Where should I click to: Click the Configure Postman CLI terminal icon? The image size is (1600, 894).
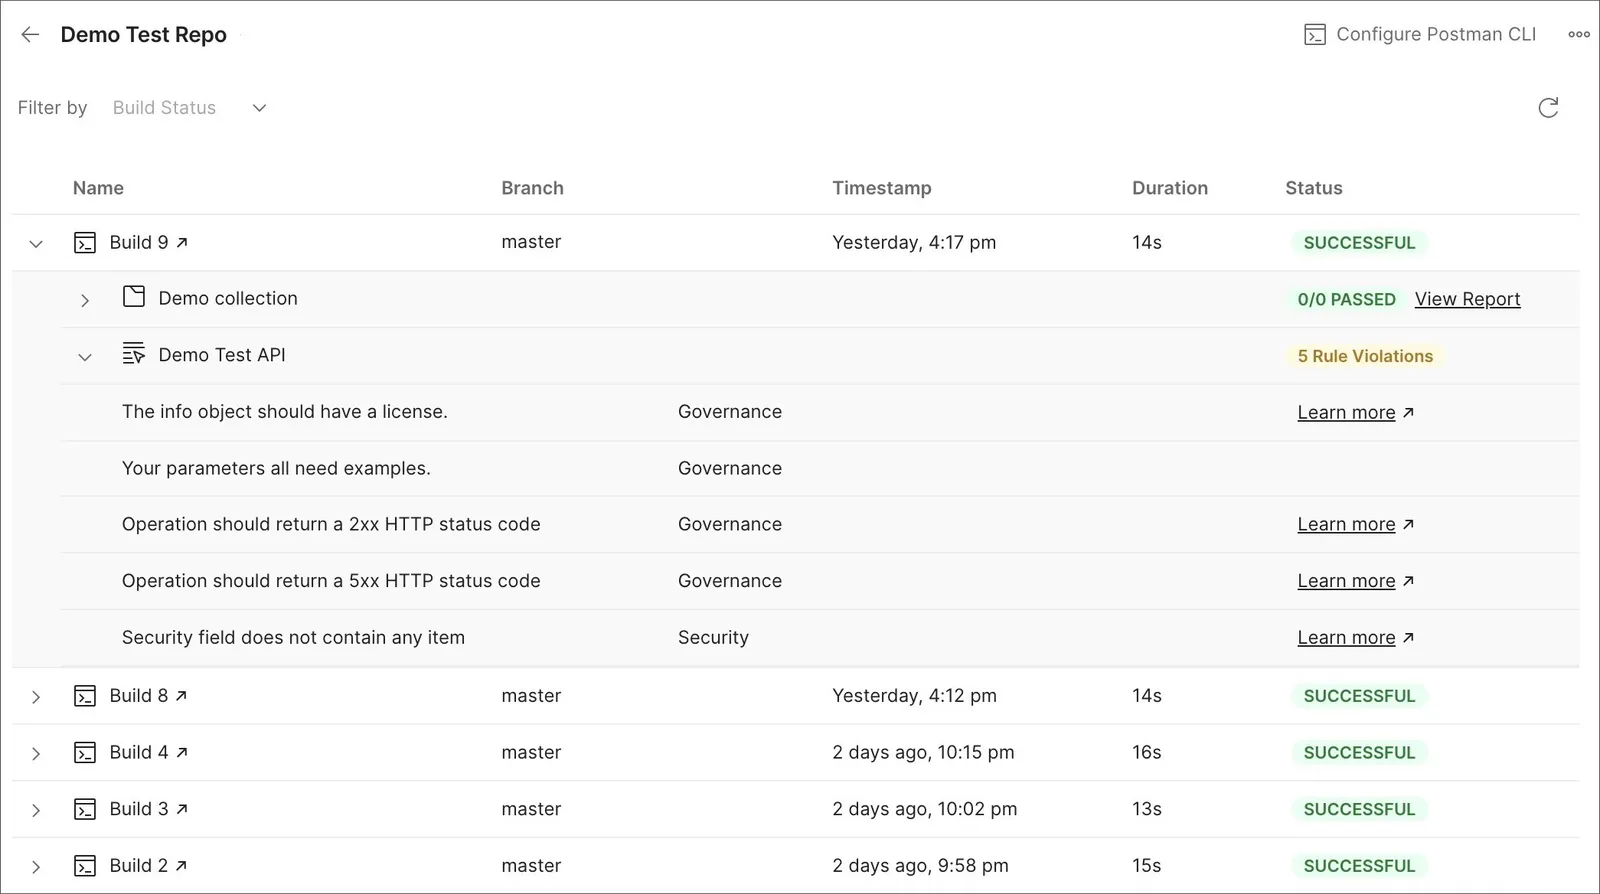1315,35
